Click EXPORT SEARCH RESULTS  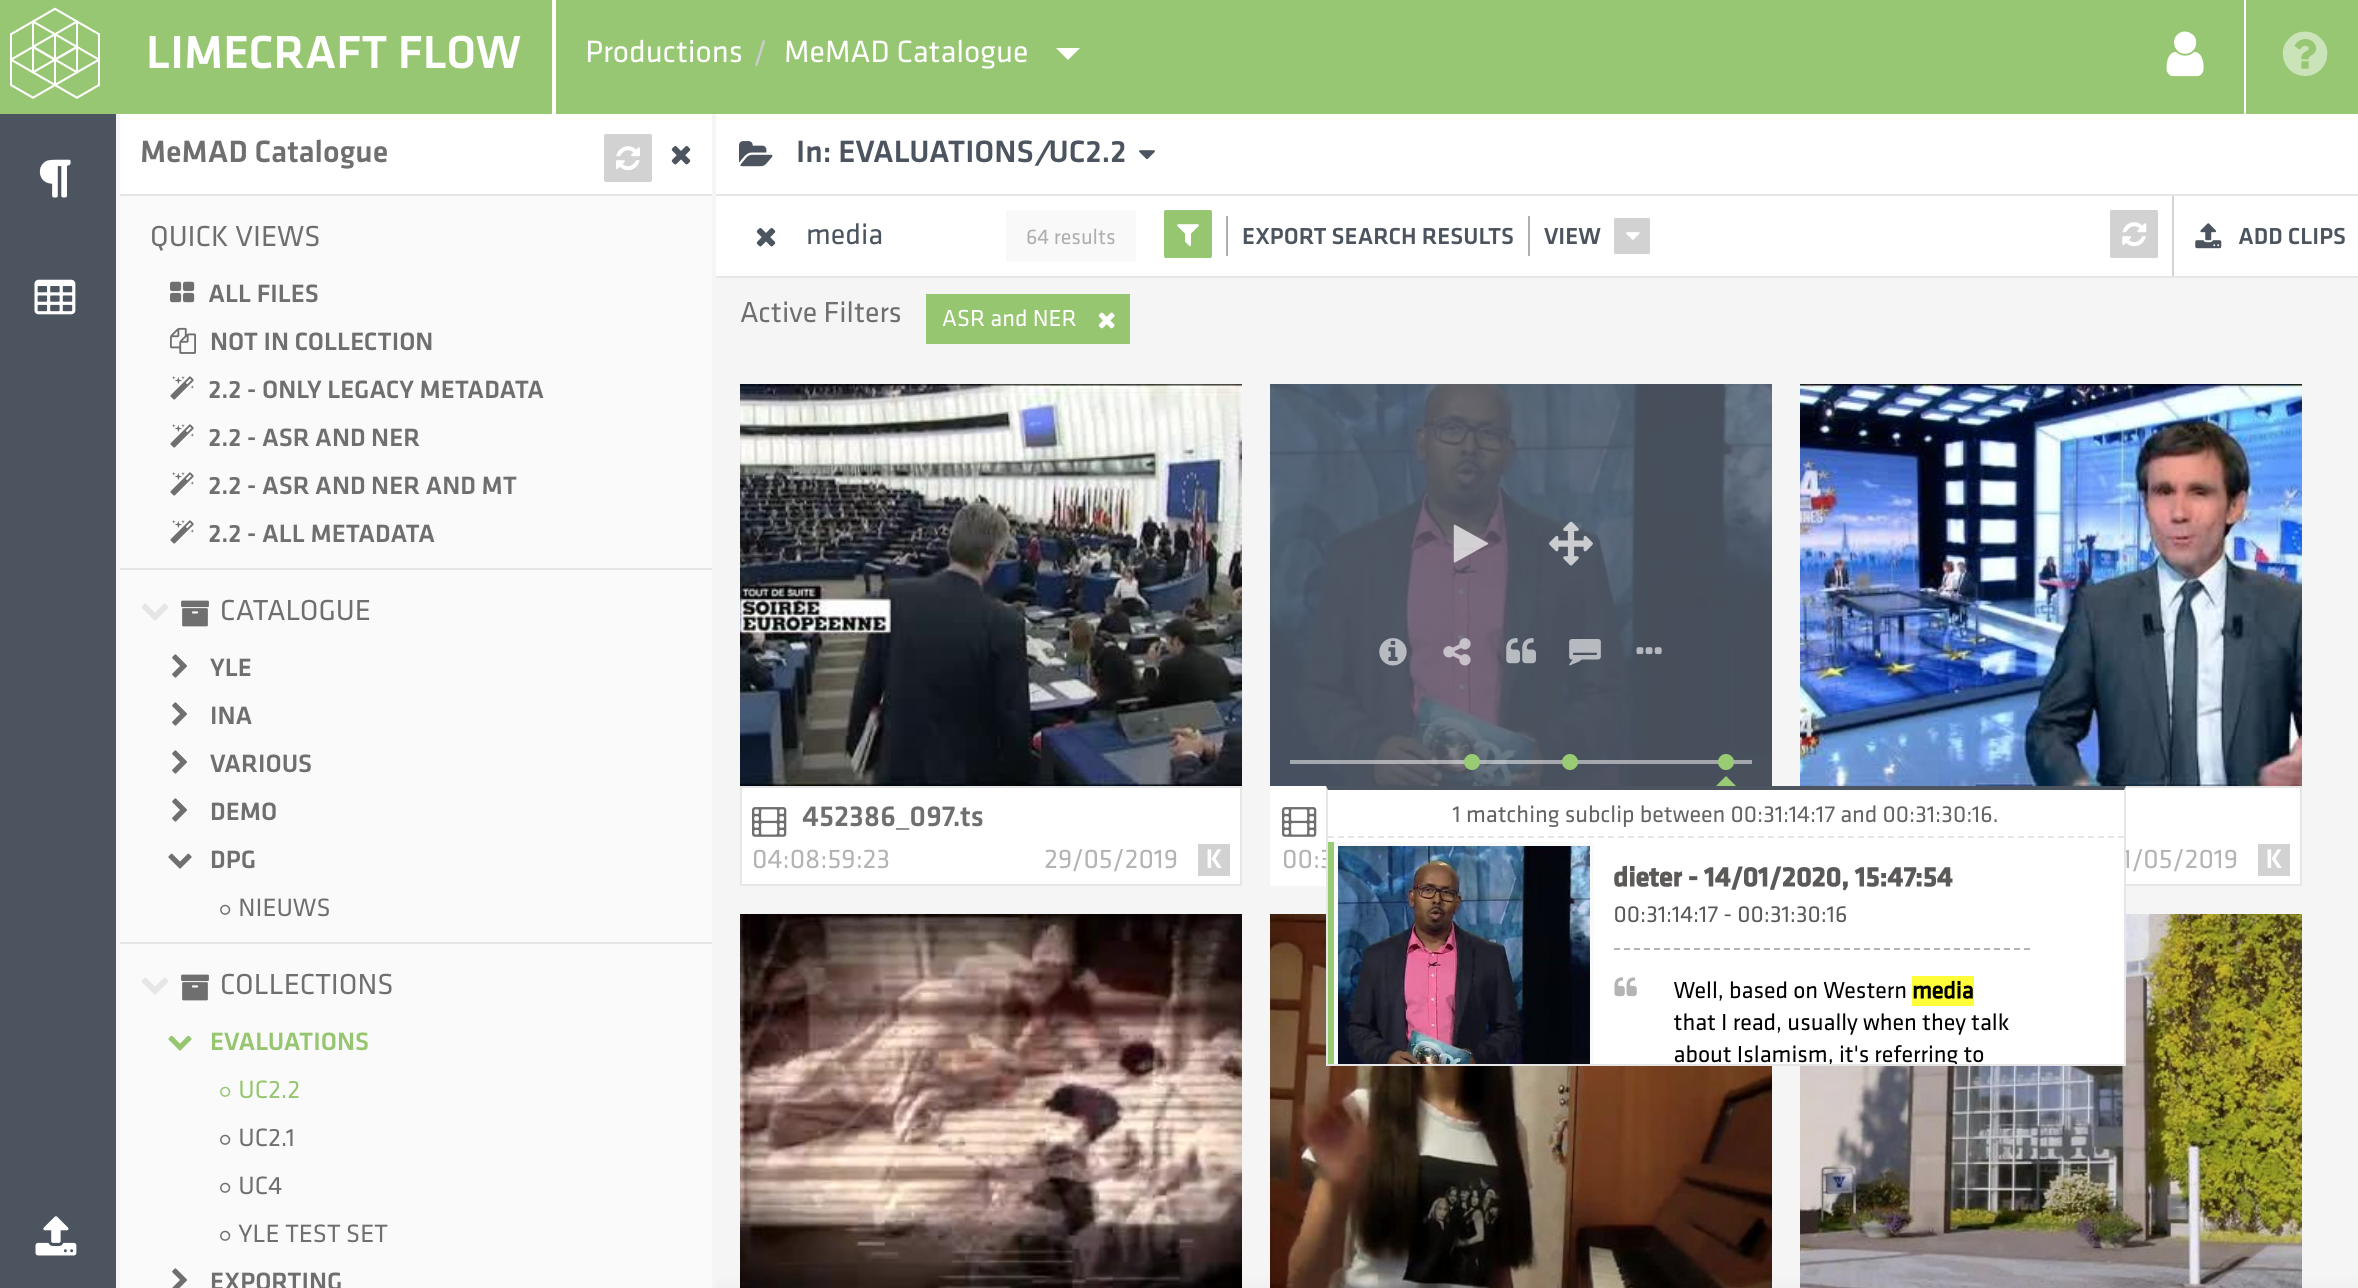1378,236
